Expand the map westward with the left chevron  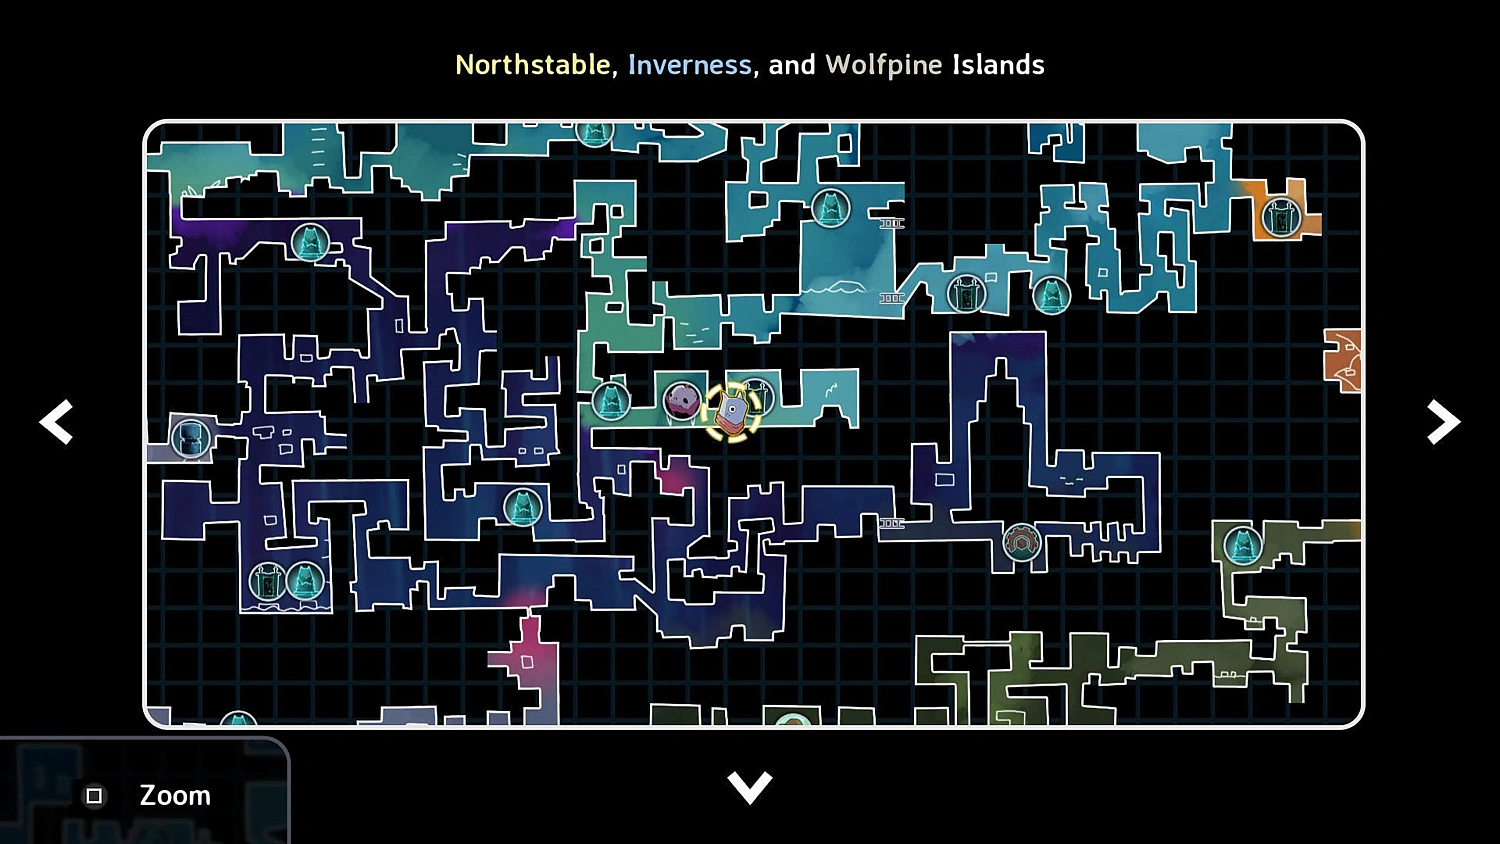click(x=57, y=422)
